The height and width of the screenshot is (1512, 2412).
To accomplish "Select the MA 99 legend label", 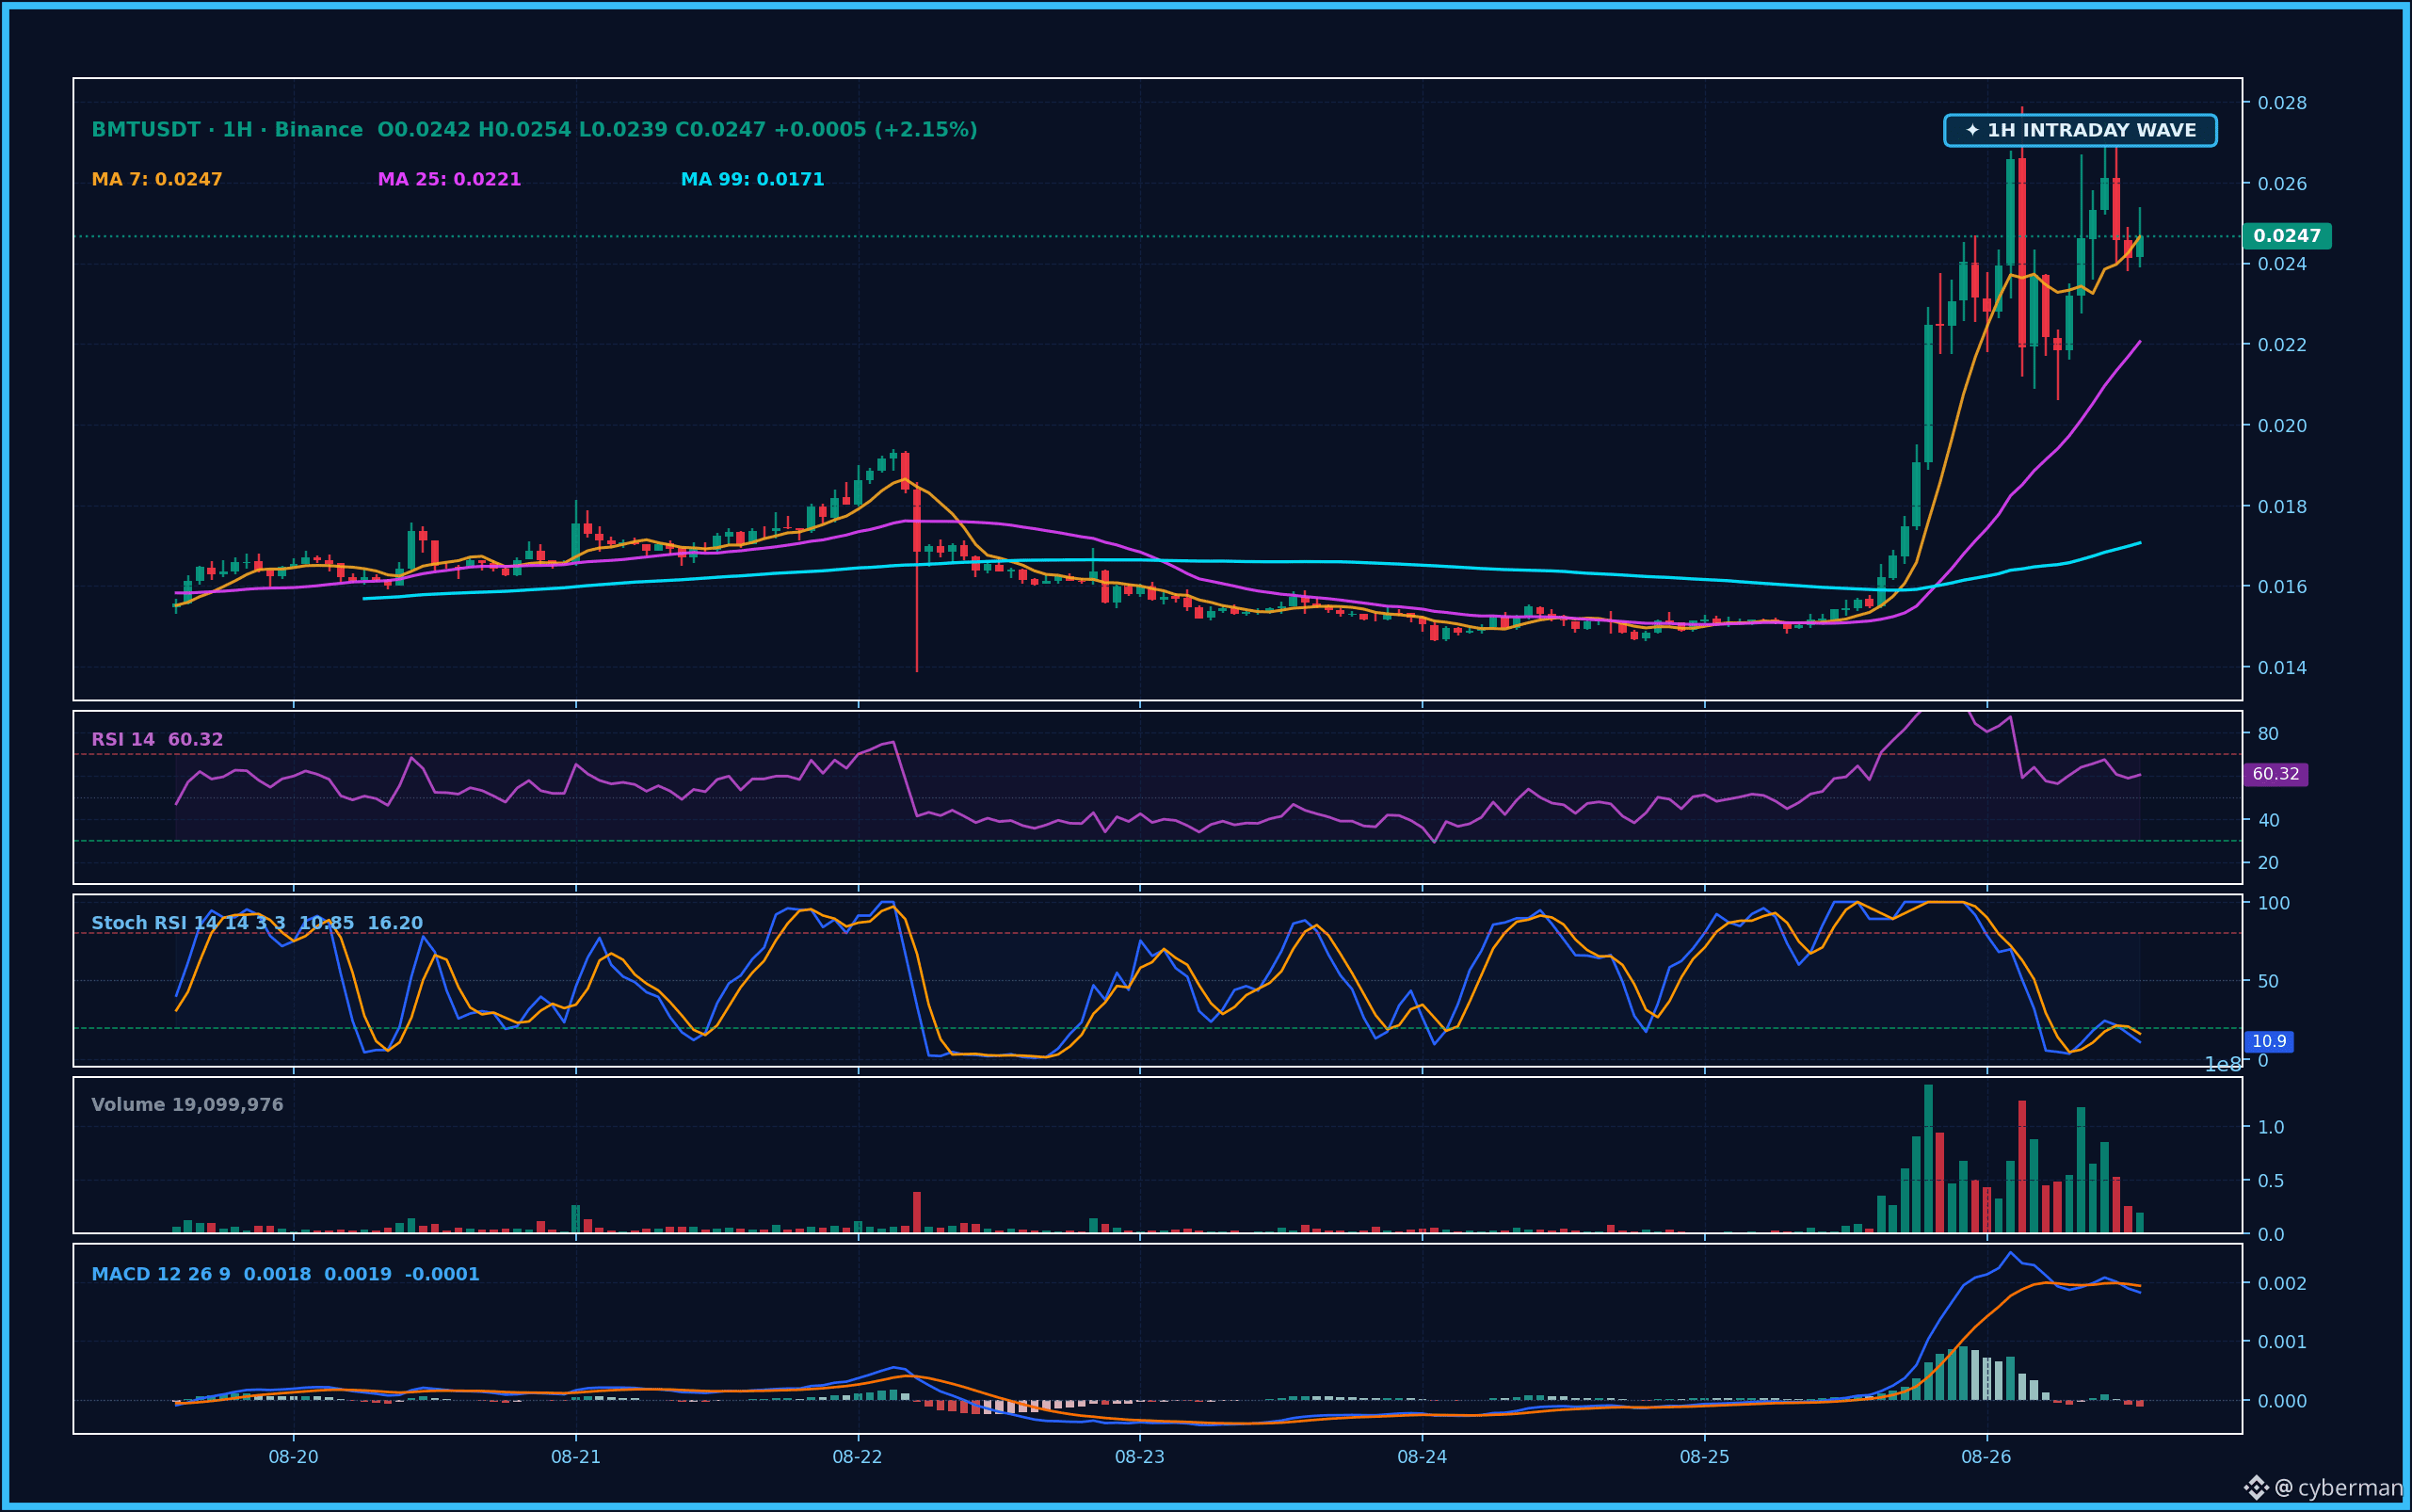I will click(752, 180).
